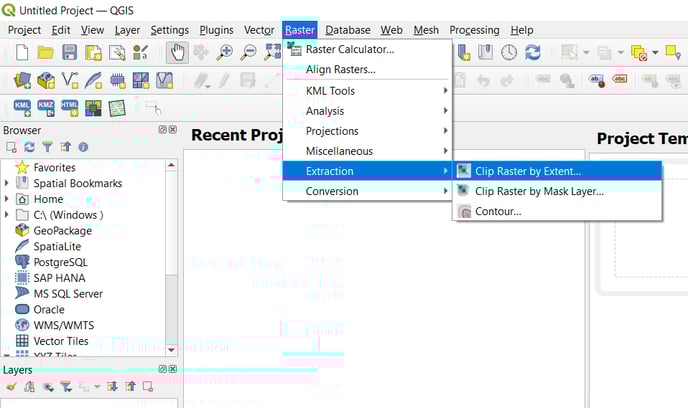Image resolution: width=688 pixels, height=408 pixels.
Task: Select WMS/WMTS in the Browser tree
Action: click(64, 326)
